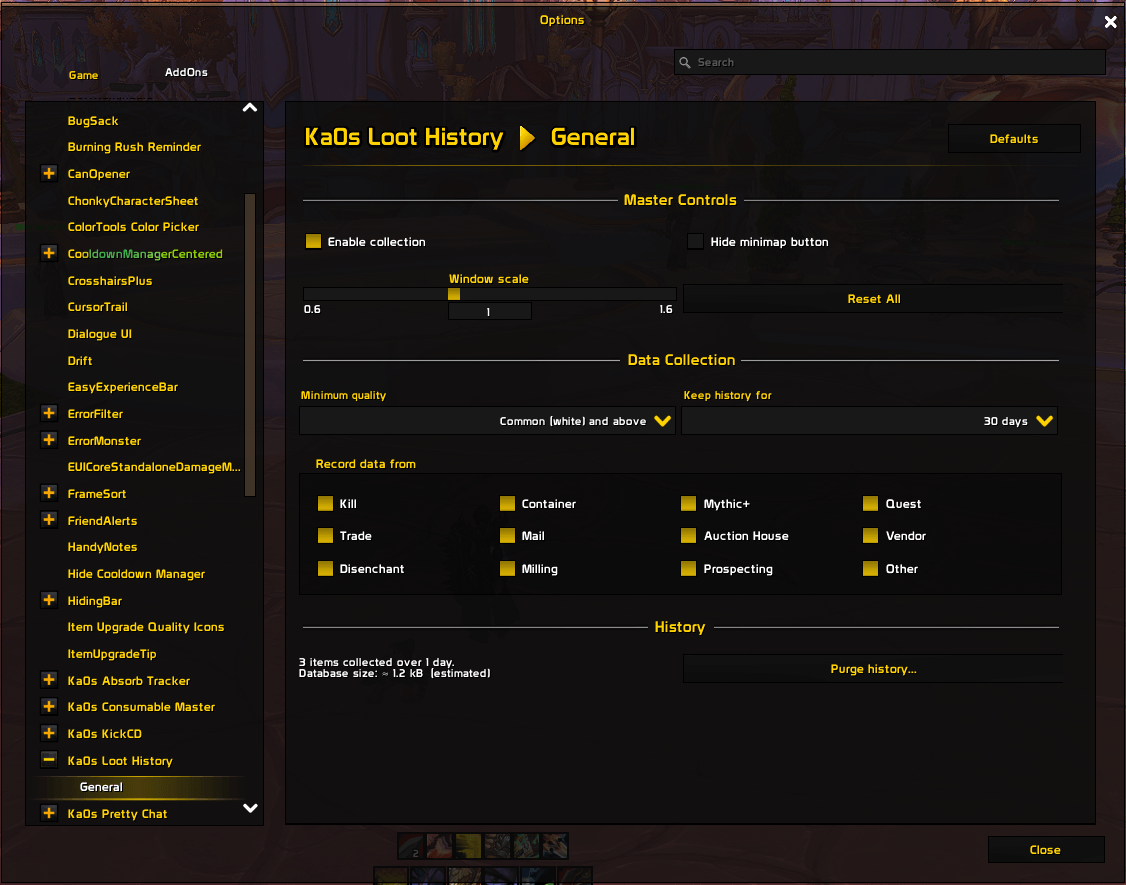Check the Hide minimap button option
The height and width of the screenshot is (885, 1126).
pyautogui.click(x=695, y=241)
